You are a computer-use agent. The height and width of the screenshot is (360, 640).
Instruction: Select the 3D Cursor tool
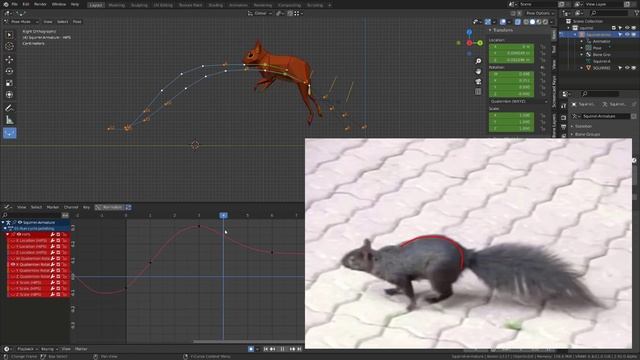(9, 47)
